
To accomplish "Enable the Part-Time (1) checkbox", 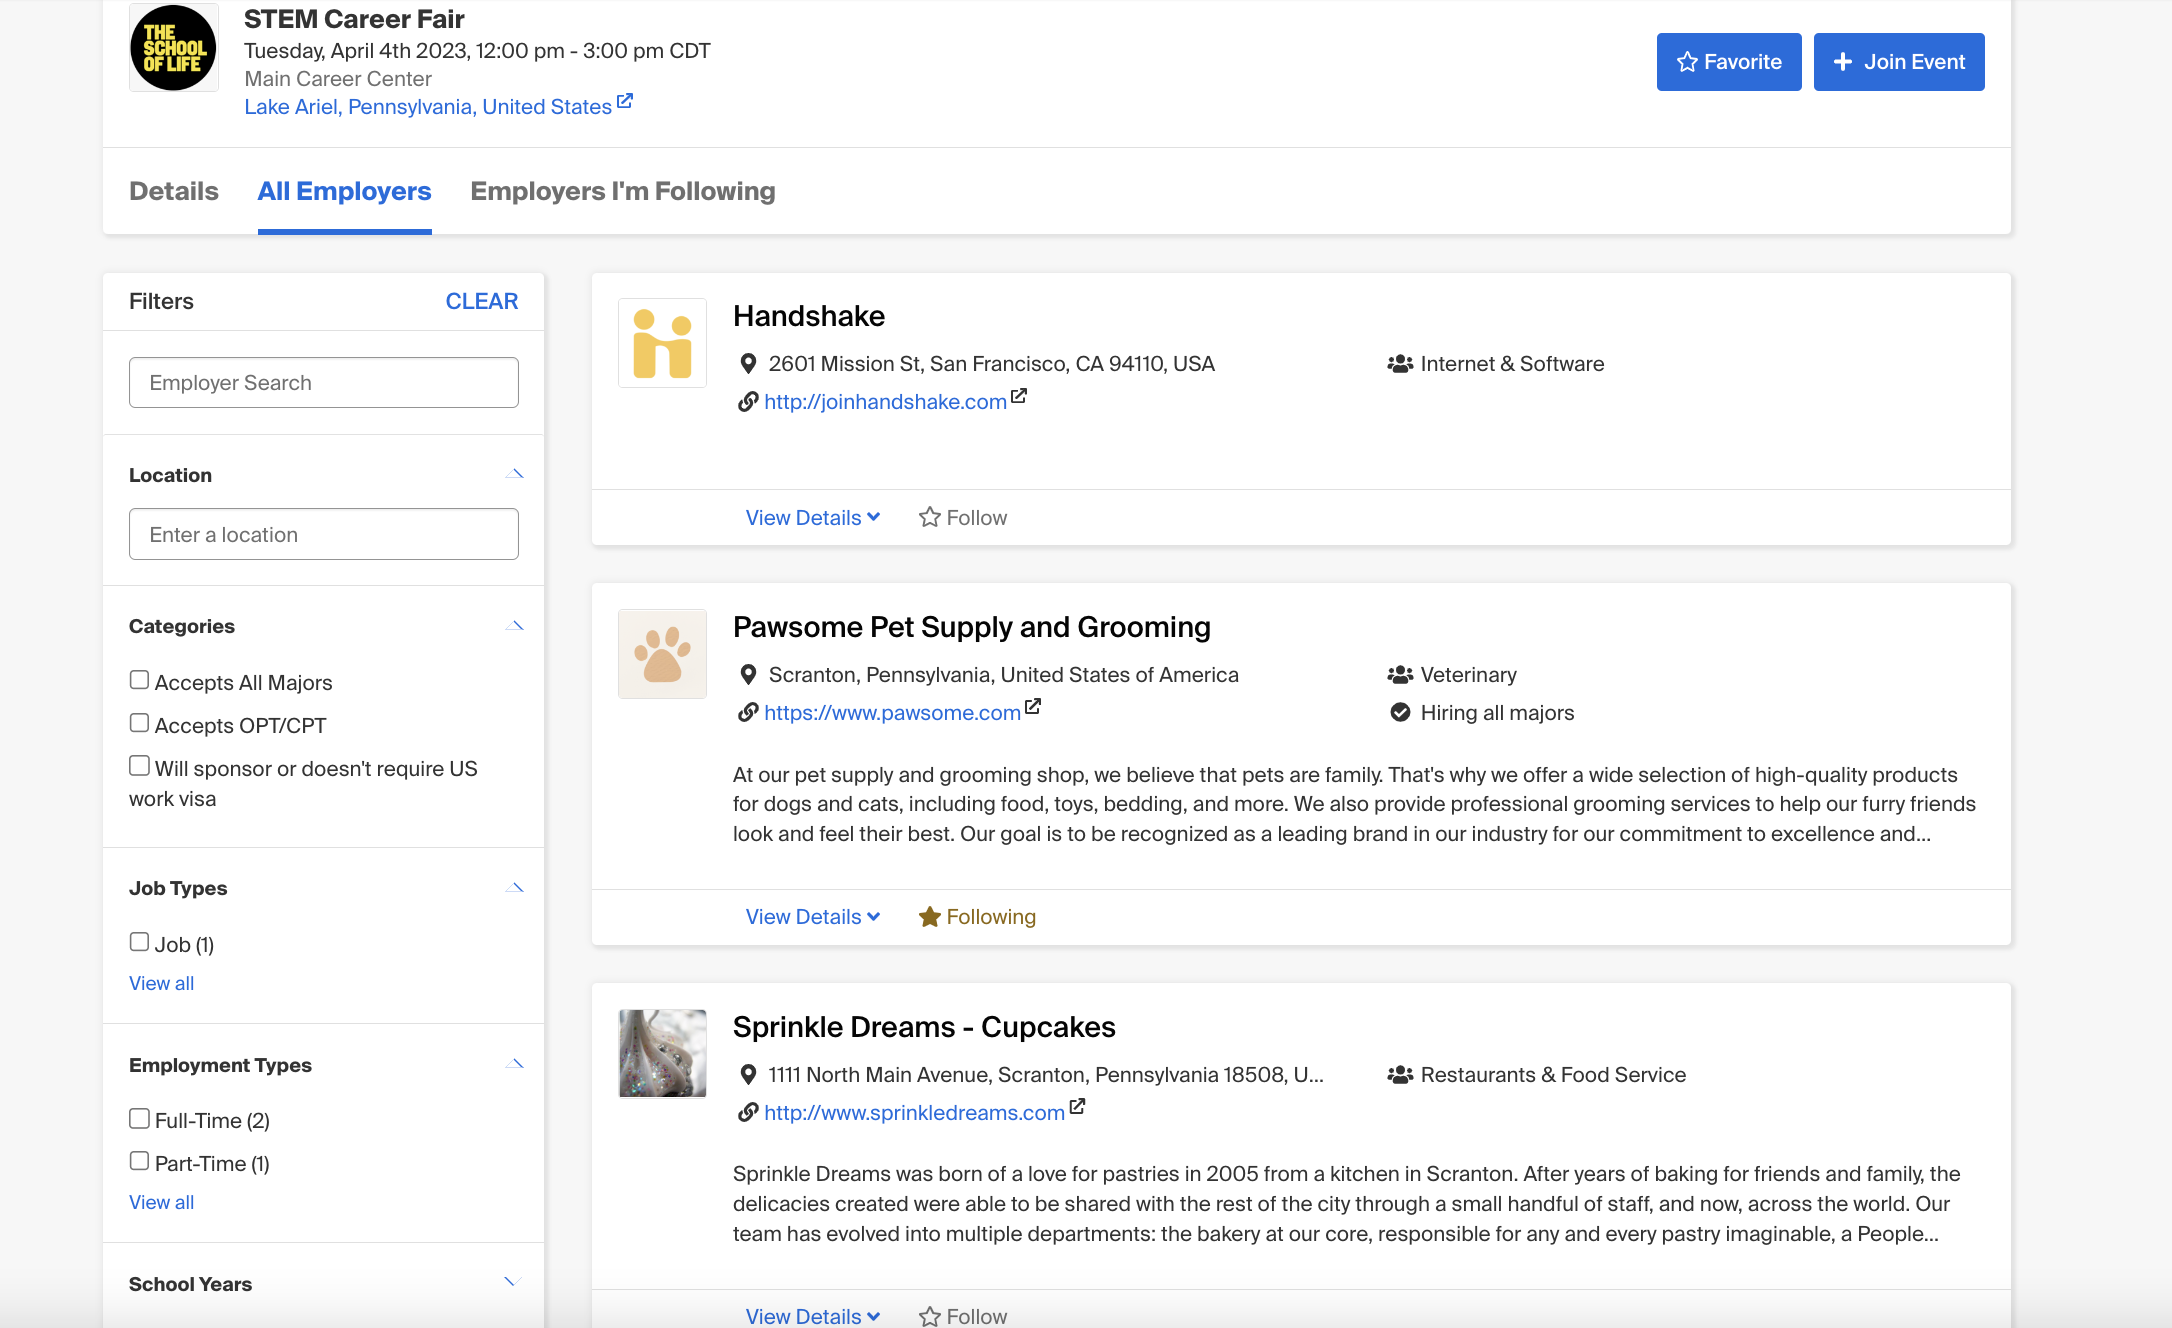I will coord(140,1161).
